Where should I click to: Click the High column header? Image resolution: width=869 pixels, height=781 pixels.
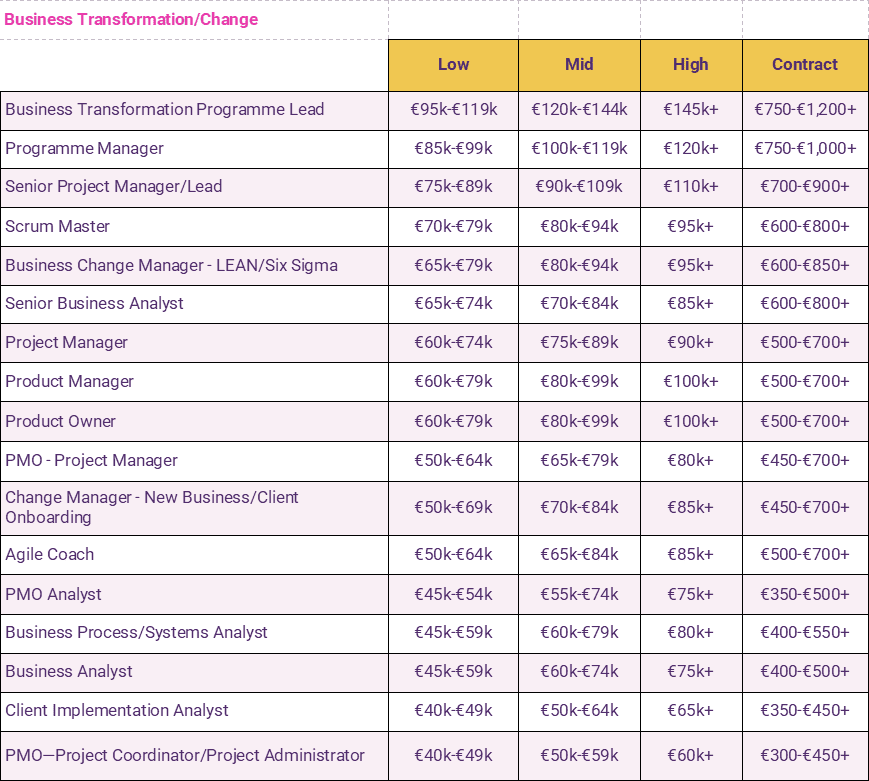pos(690,65)
